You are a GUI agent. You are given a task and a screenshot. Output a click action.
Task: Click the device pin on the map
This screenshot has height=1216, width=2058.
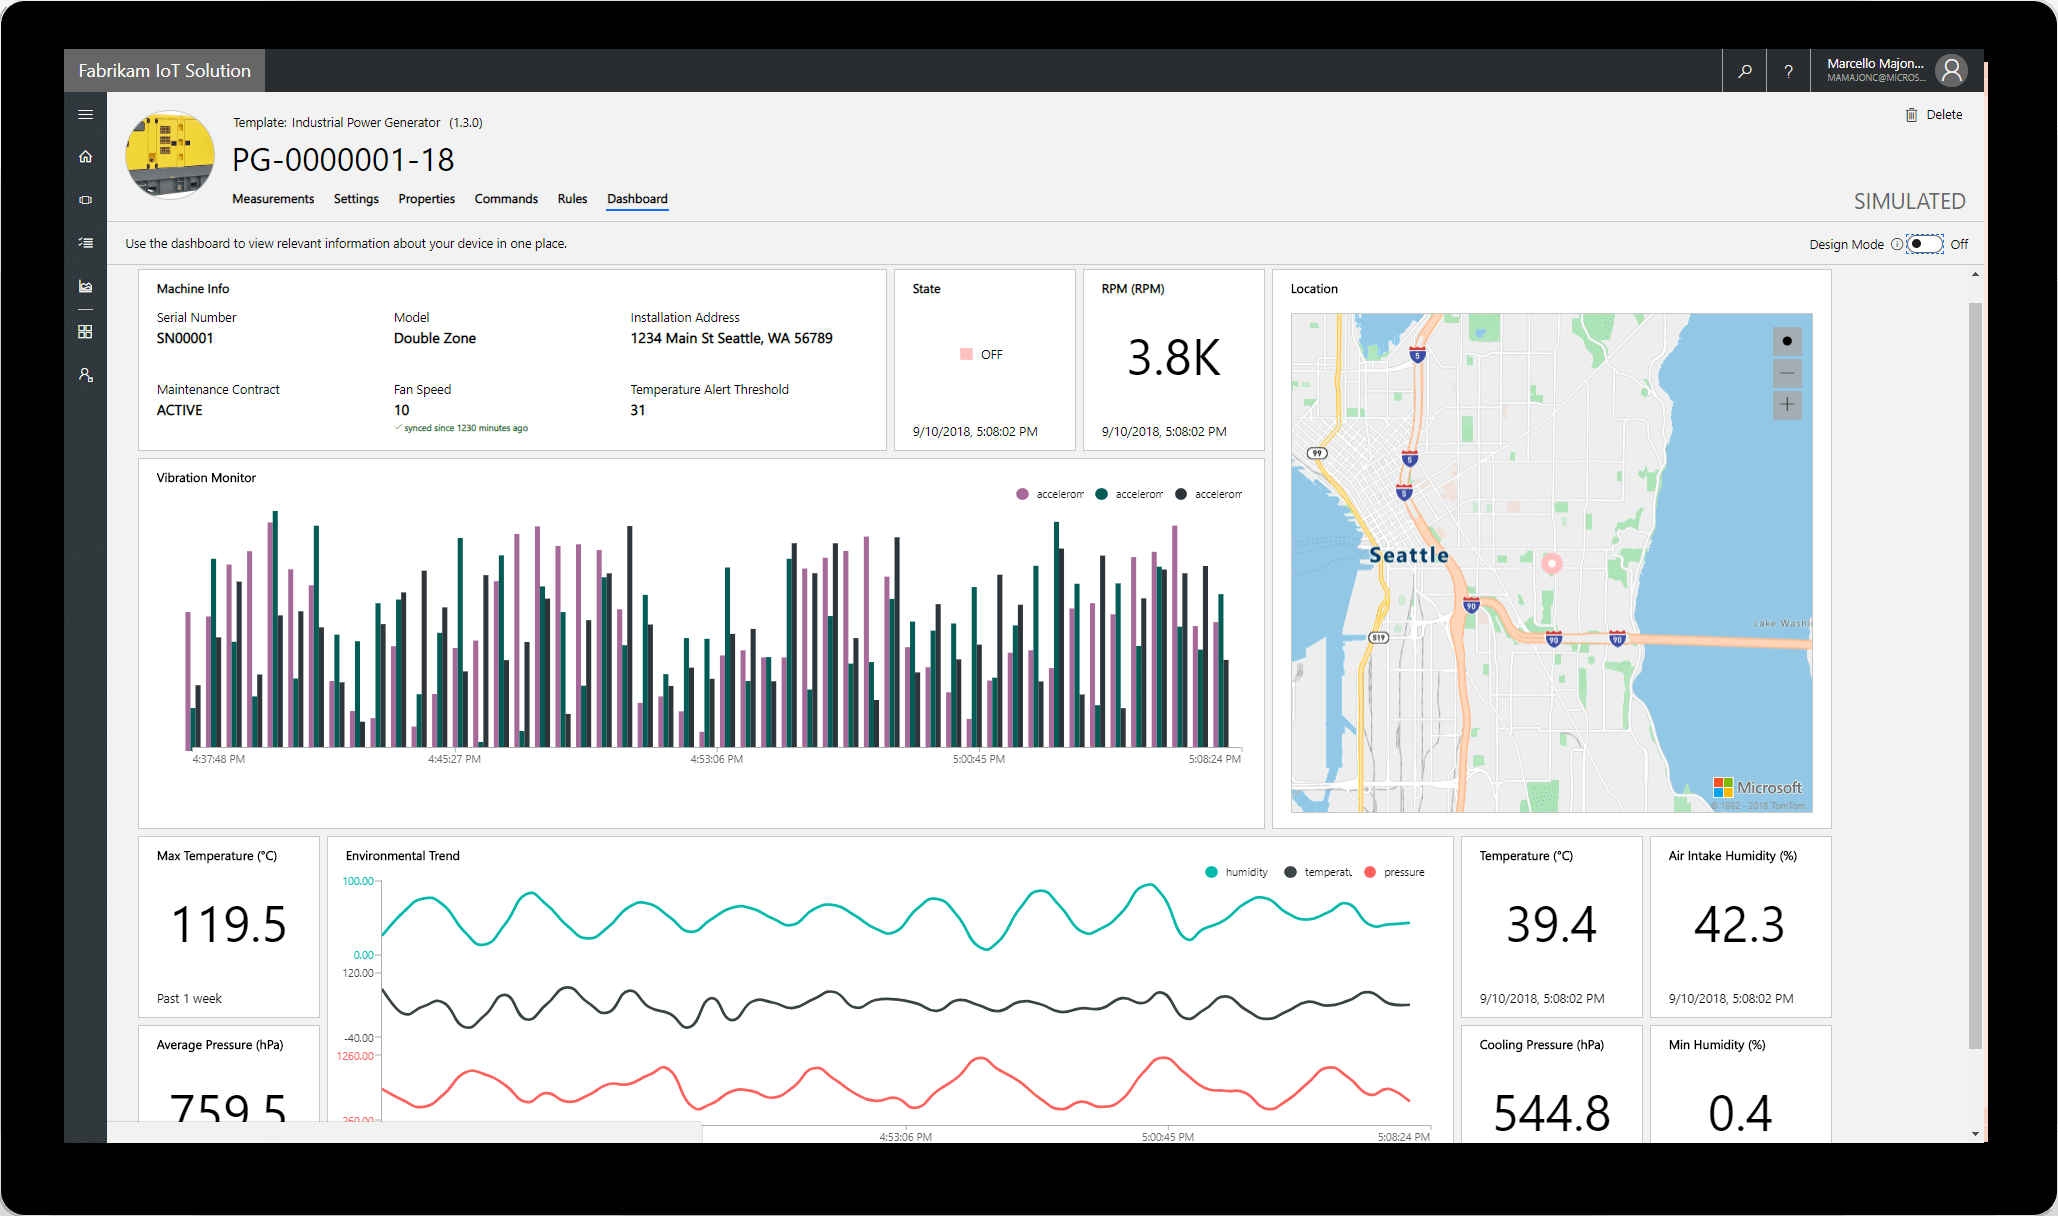click(1551, 564)
